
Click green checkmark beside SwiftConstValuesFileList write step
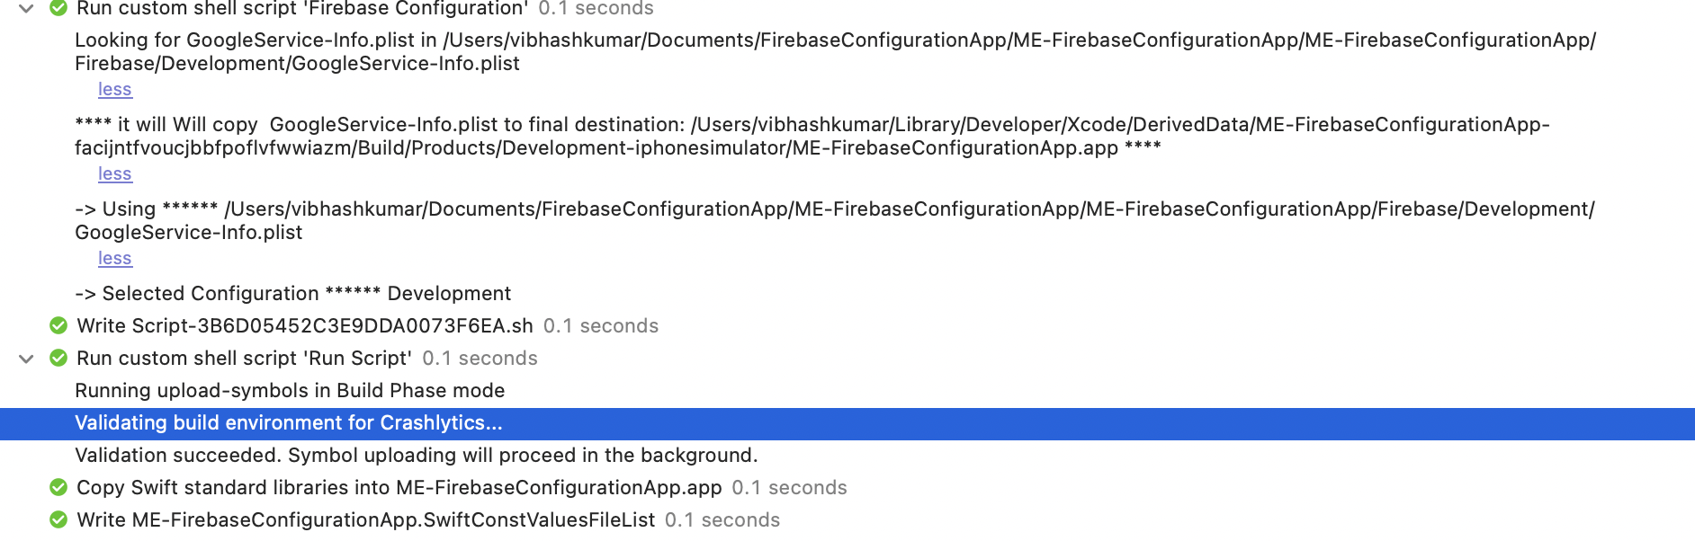pos(59,520)
